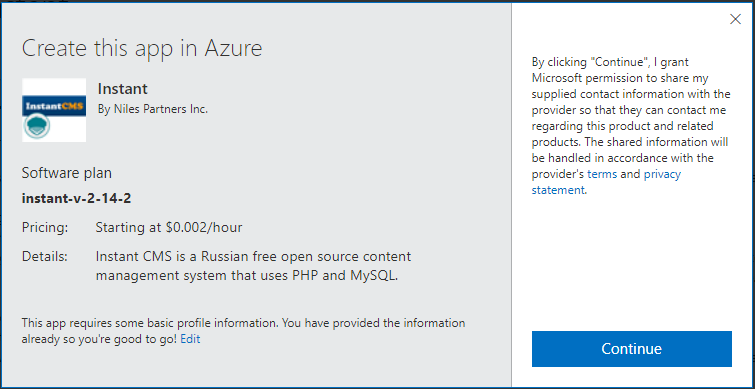
Task: Open the privacy statement link
Action: [606, 182]
